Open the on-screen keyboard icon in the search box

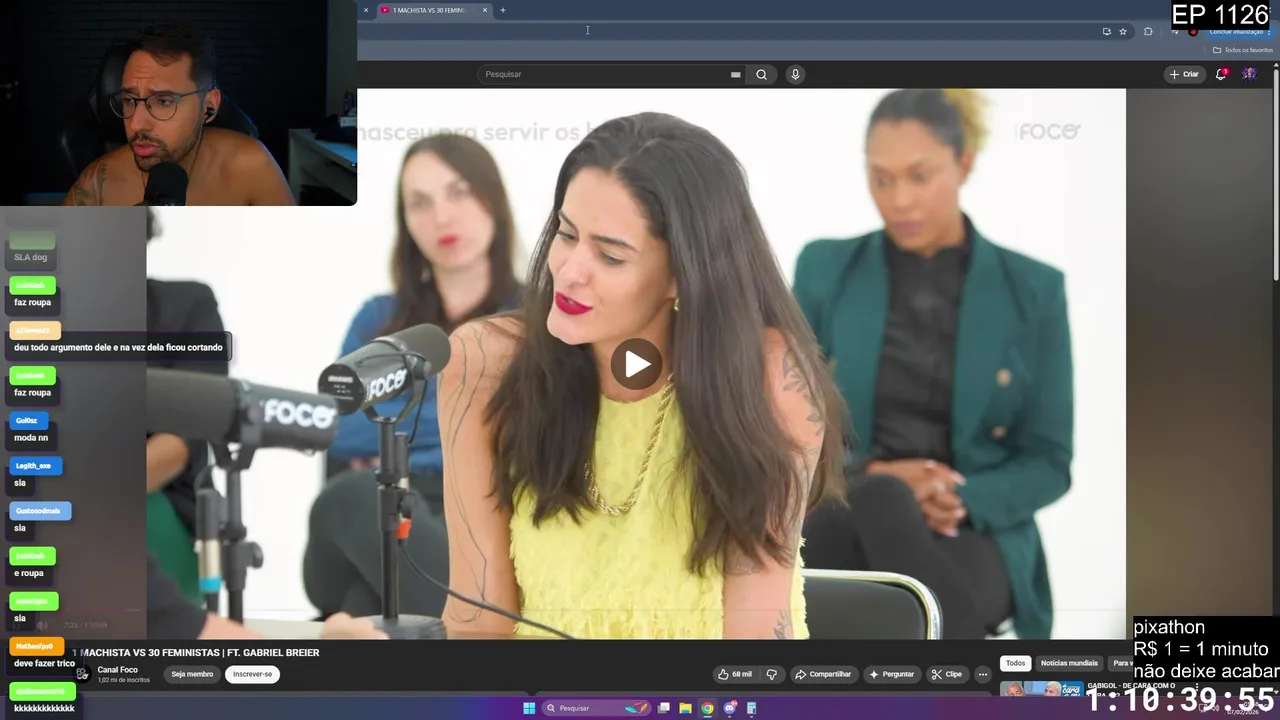736,74
